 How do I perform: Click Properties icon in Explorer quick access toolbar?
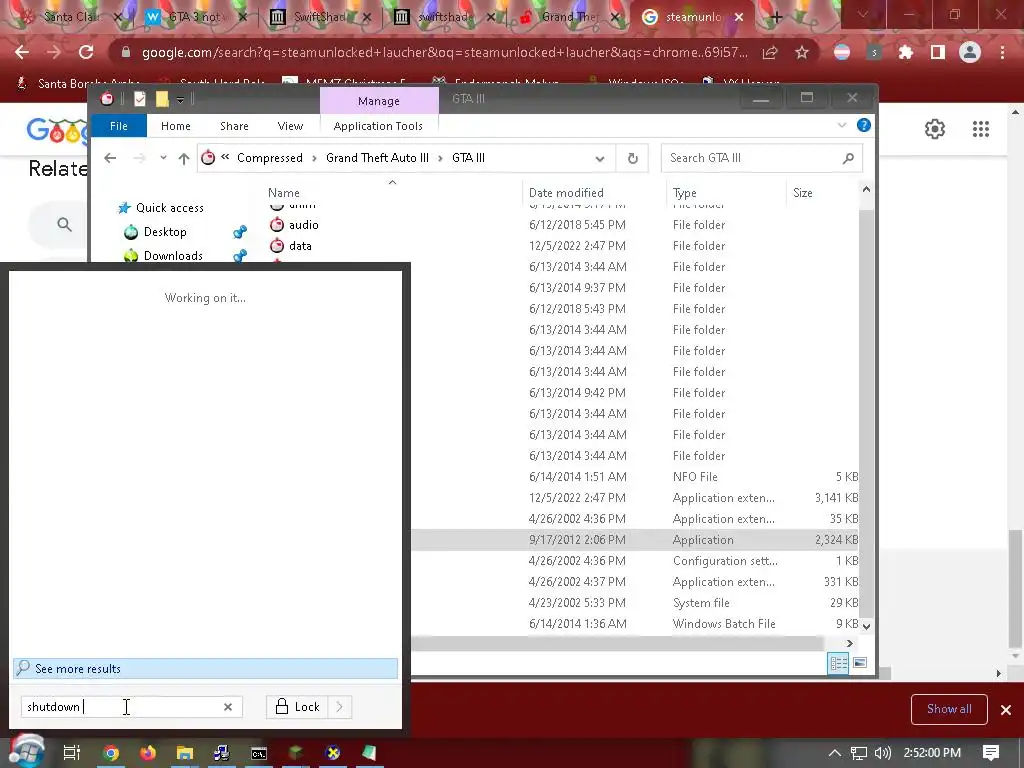point(139,99)
